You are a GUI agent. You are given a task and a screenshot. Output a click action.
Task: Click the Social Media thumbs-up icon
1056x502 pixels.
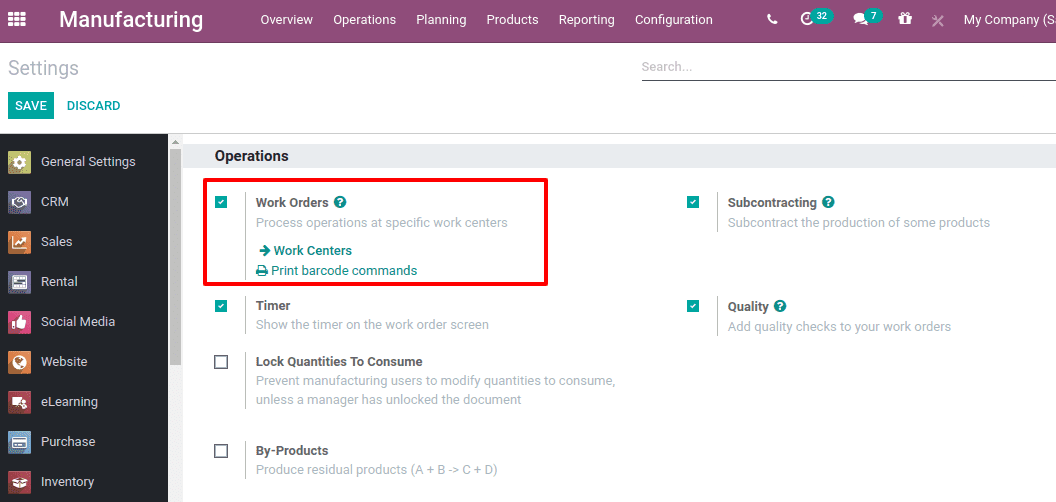click(20, 321)
